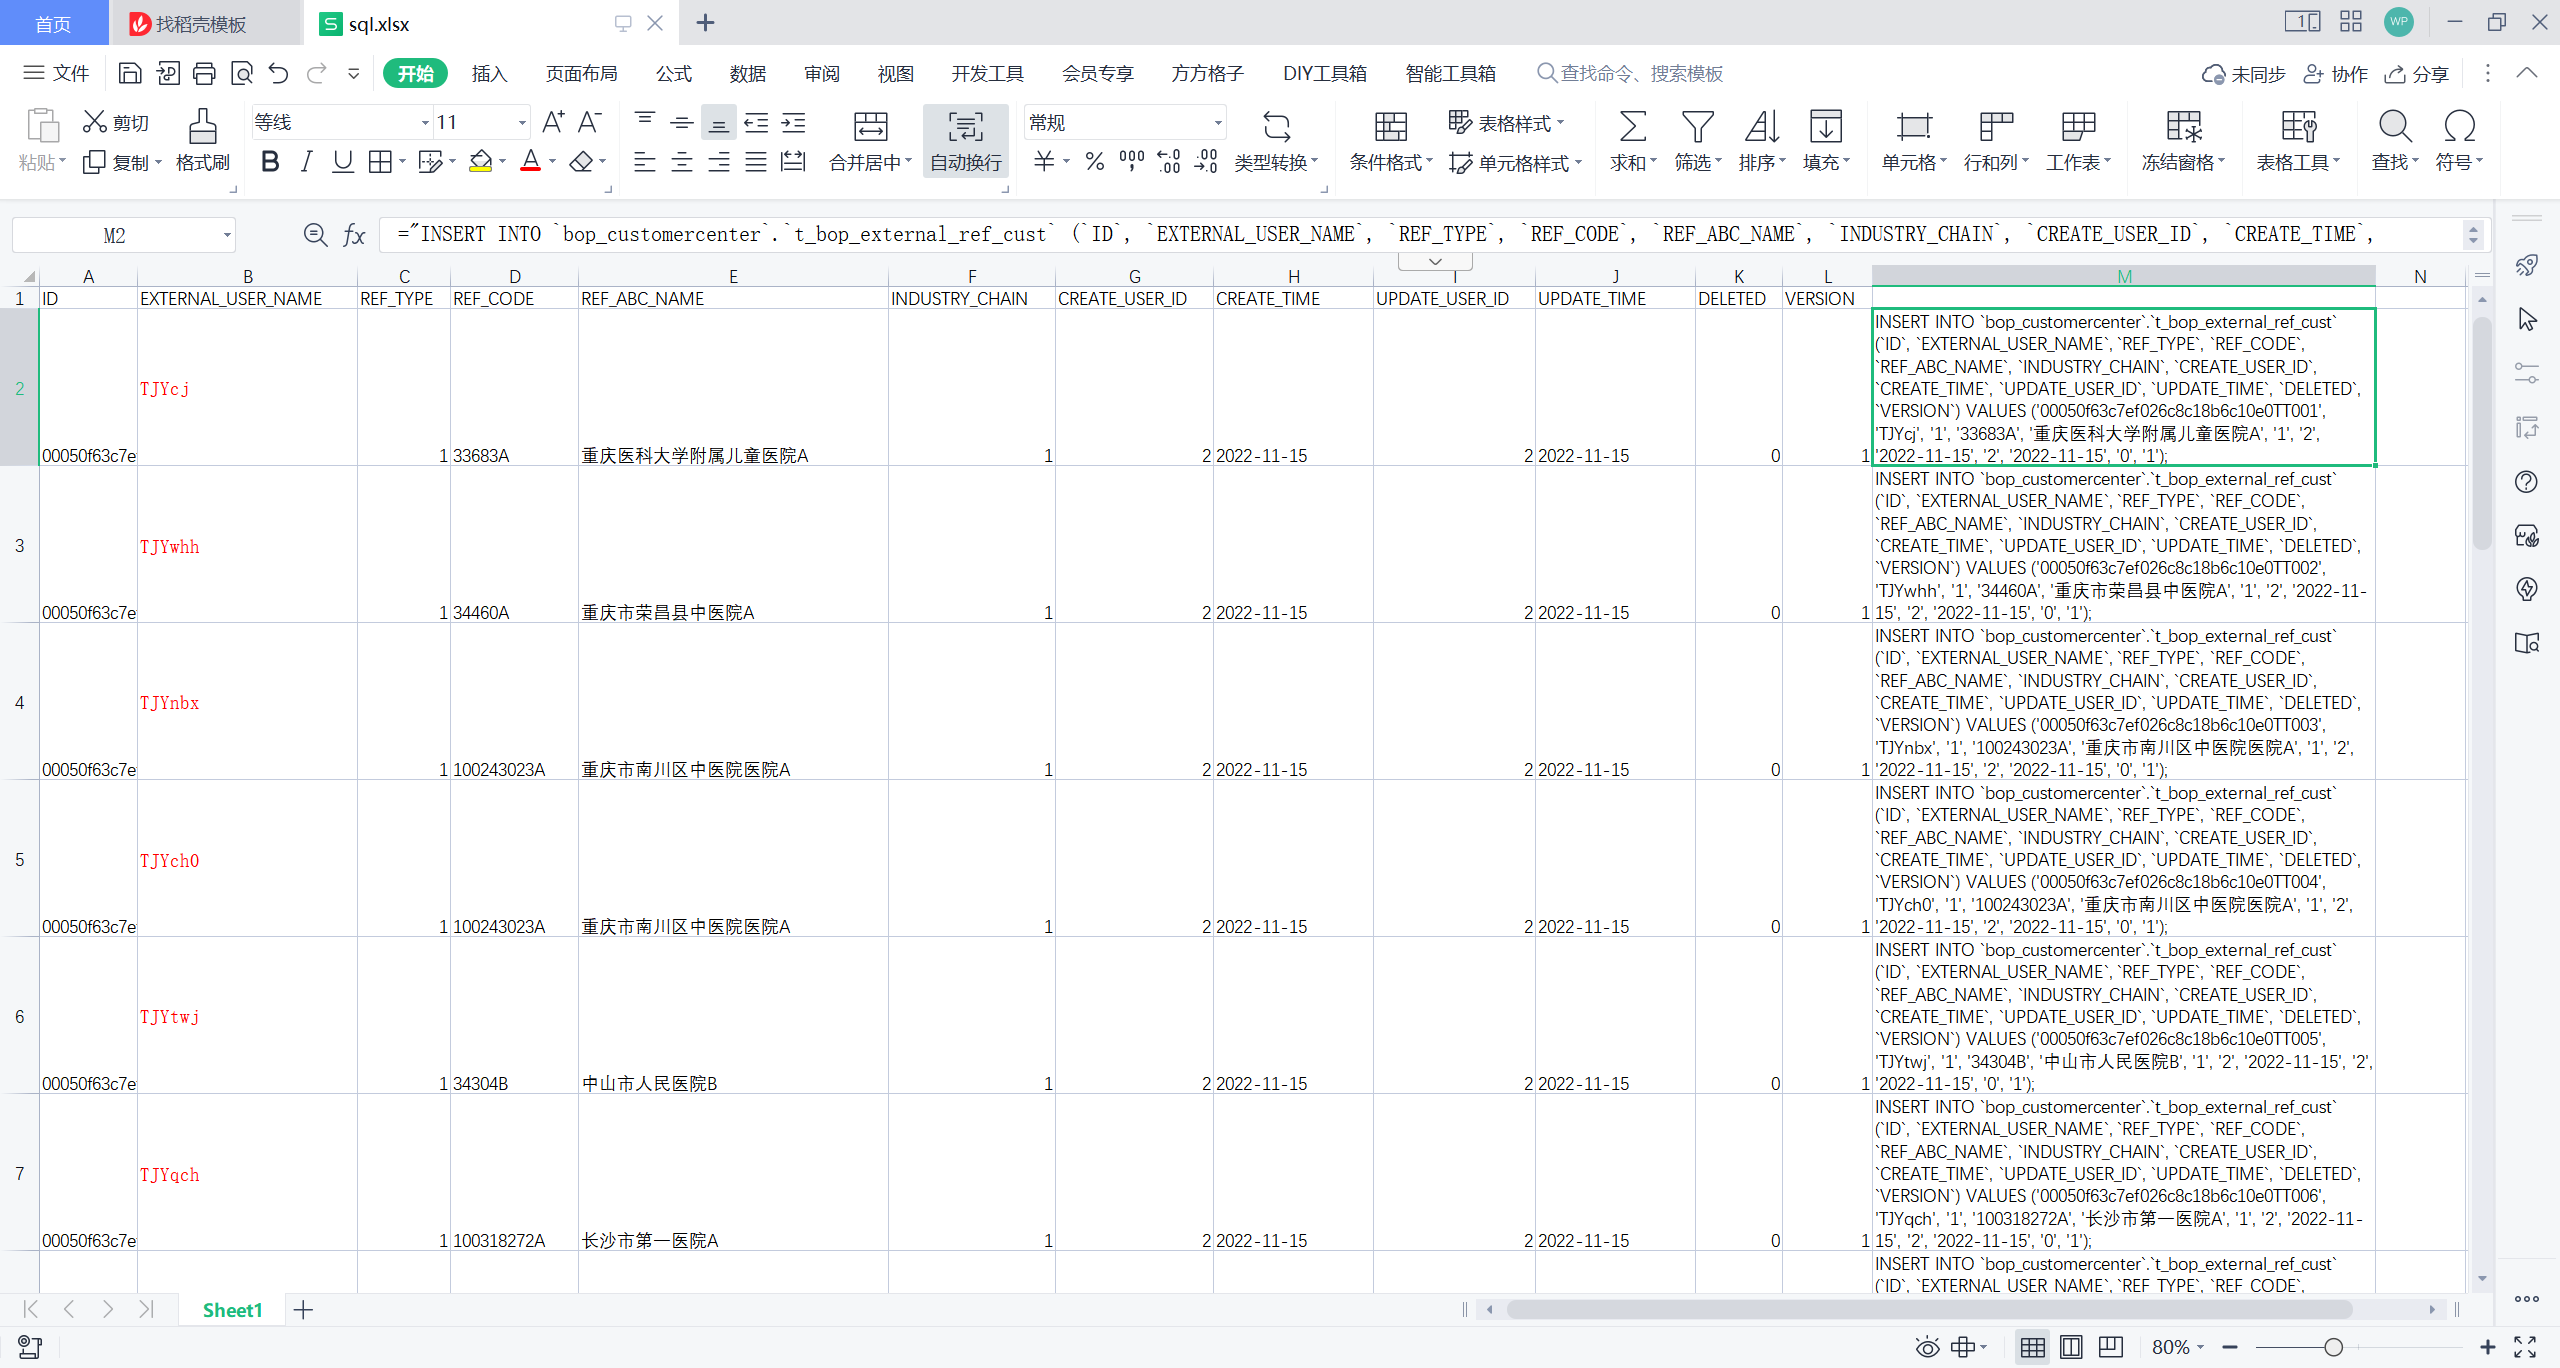Click the Redo arrow icon

pyautogui.click(x=317, y=73)
